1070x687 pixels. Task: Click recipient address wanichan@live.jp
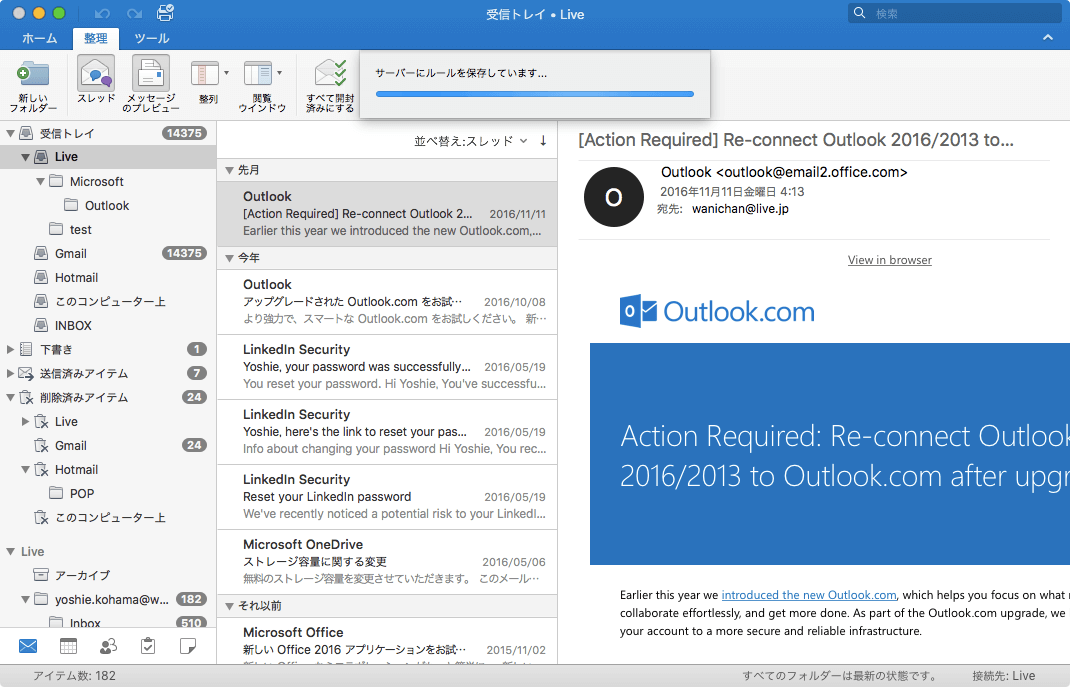pyautogui.click(x=740, y=209)
